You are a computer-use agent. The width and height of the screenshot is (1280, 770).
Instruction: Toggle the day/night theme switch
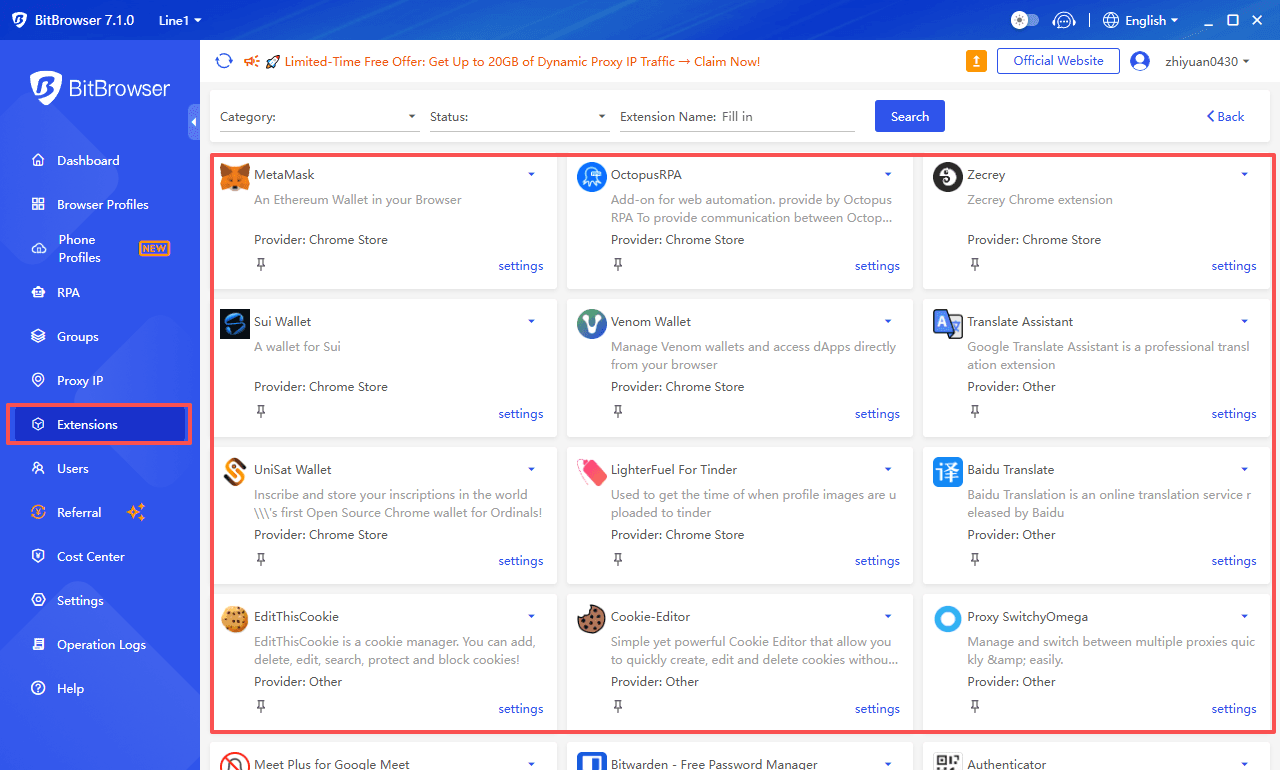1023,19
